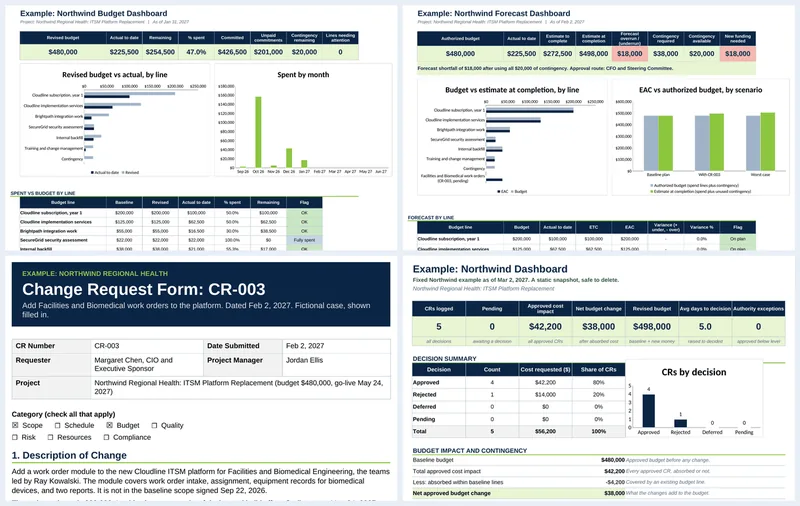800x506 pixels.
Task: Click the '-$4,200' absorbed within baseline value
Action: tap(615, 482)
